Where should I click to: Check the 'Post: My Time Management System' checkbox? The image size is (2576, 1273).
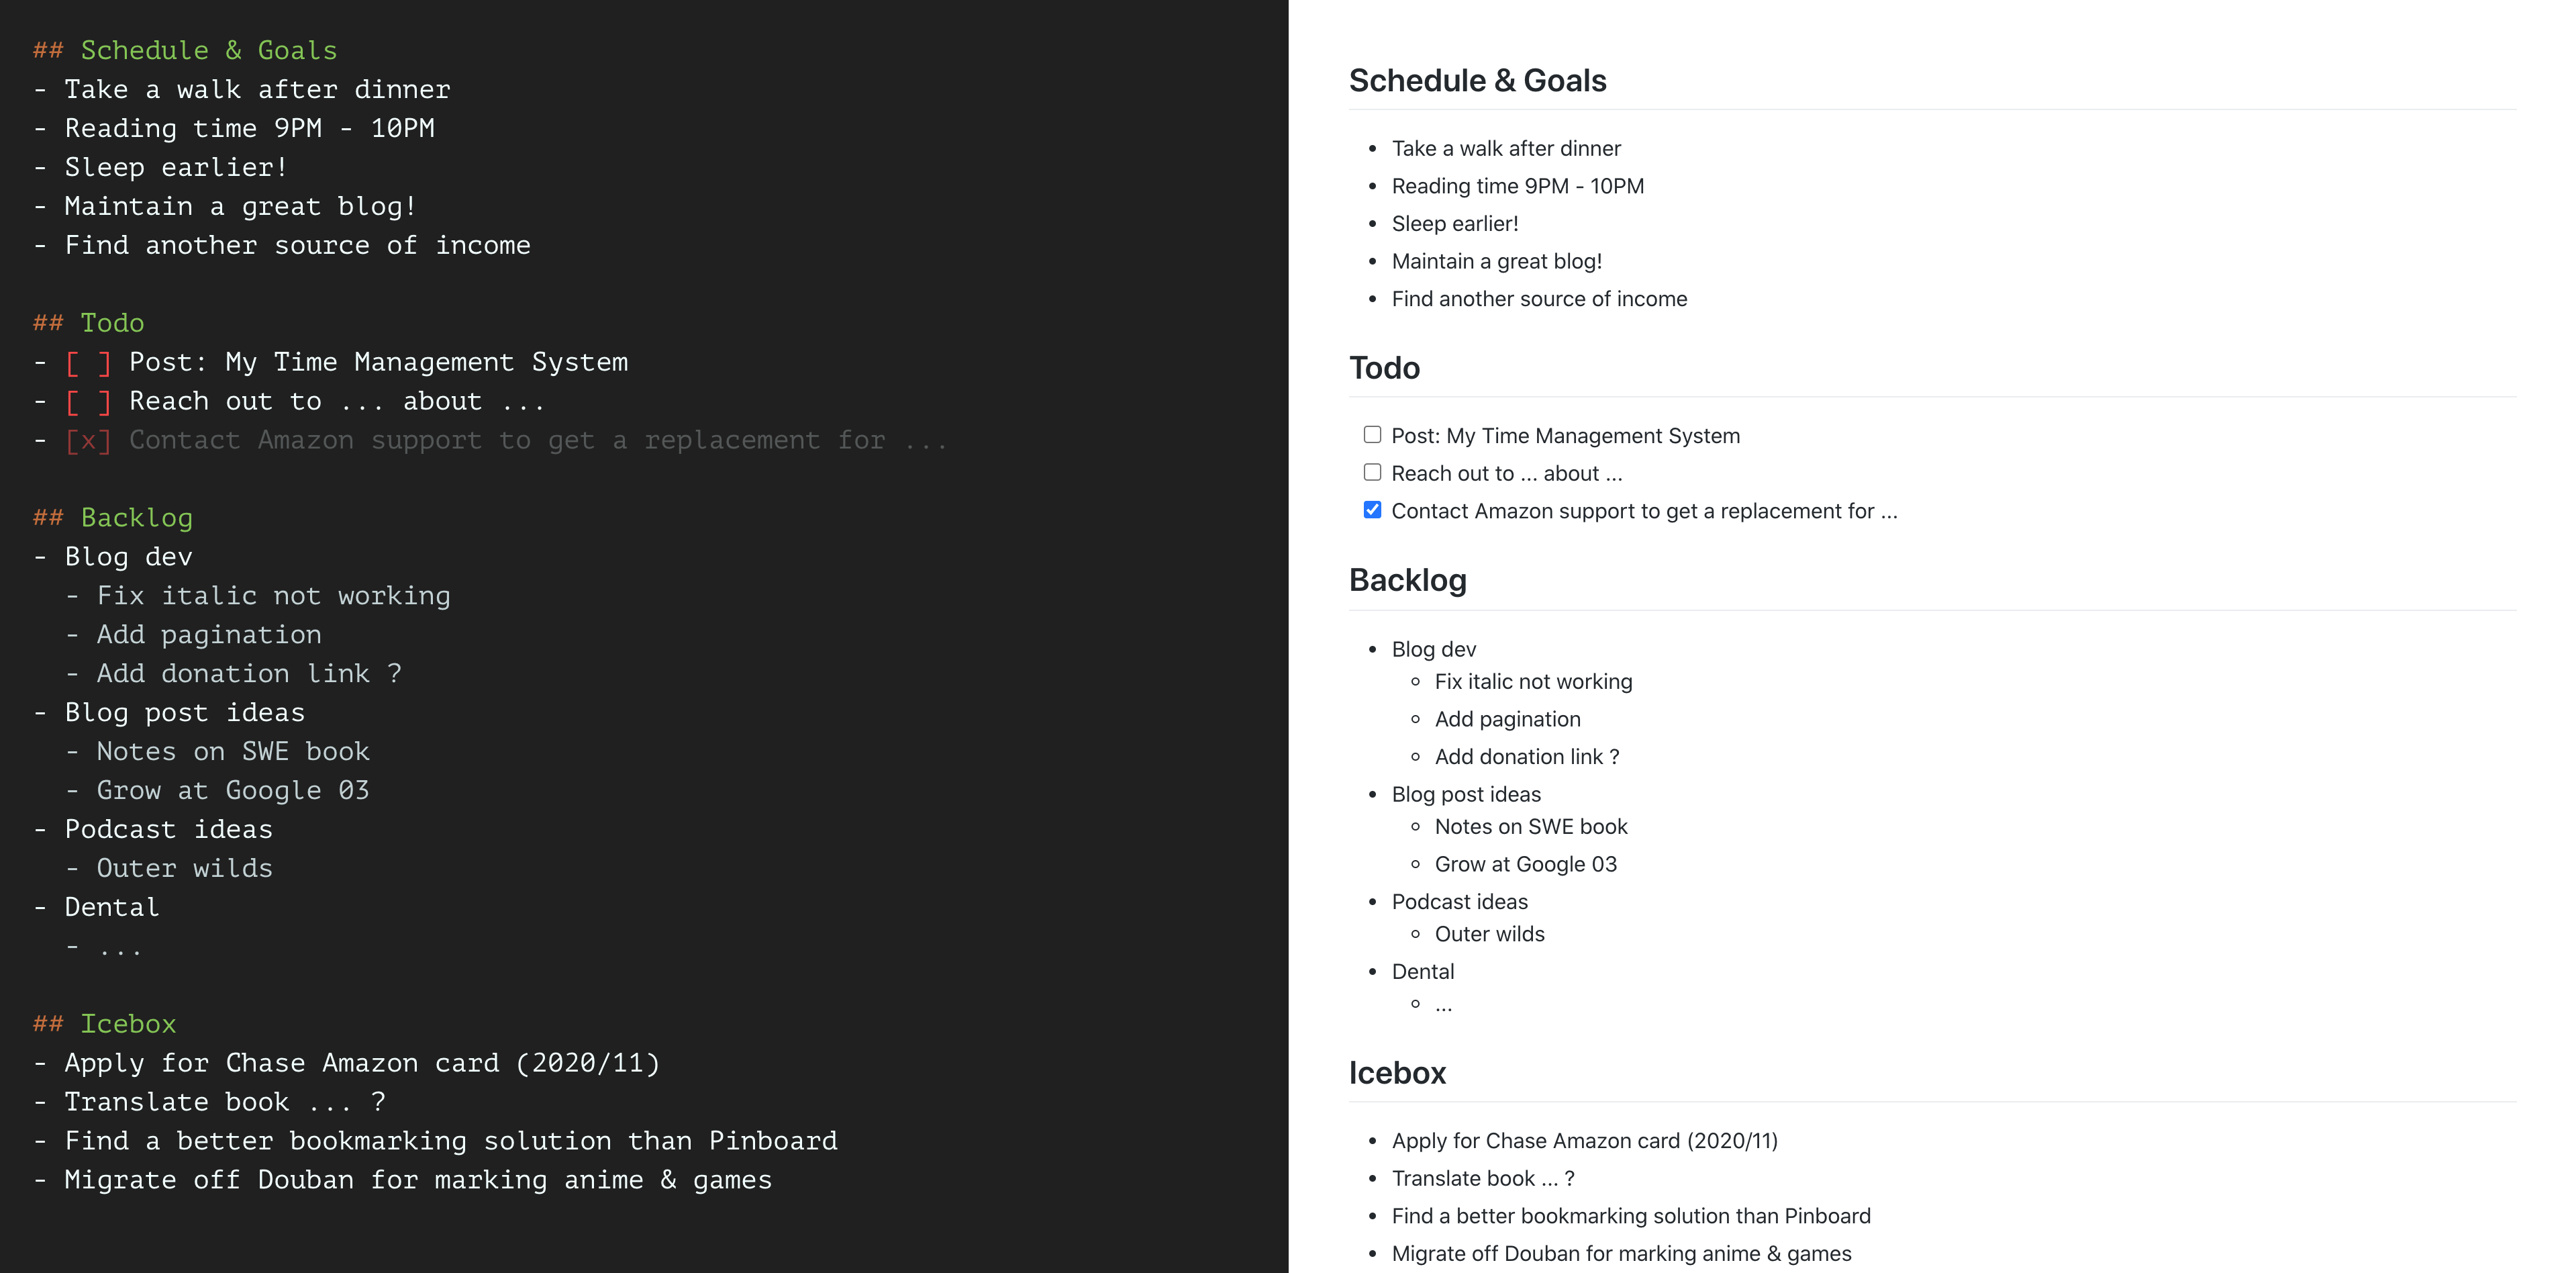click(1372, 435)
